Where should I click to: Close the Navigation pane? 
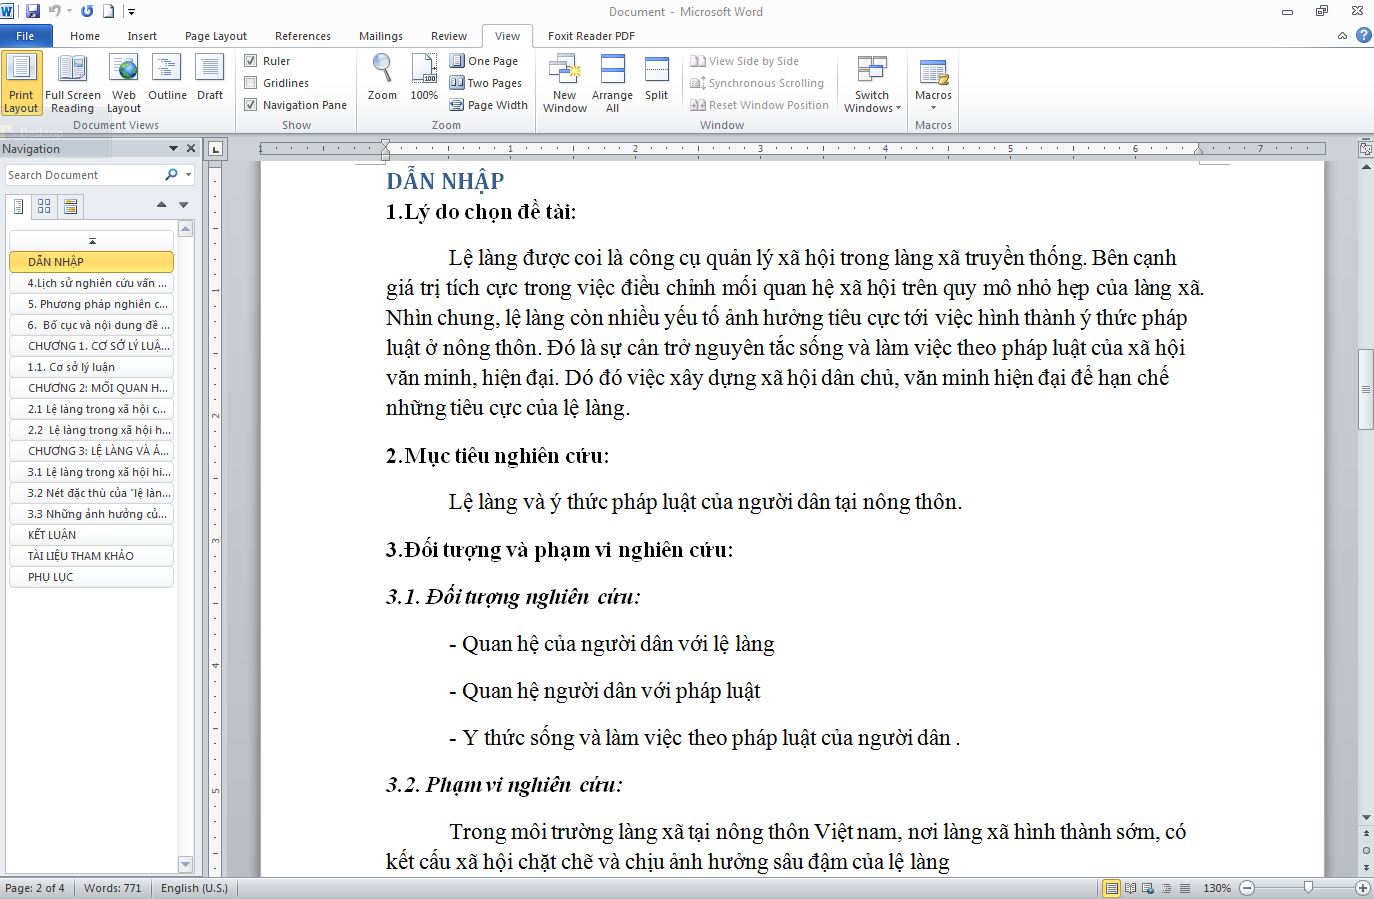191,149
